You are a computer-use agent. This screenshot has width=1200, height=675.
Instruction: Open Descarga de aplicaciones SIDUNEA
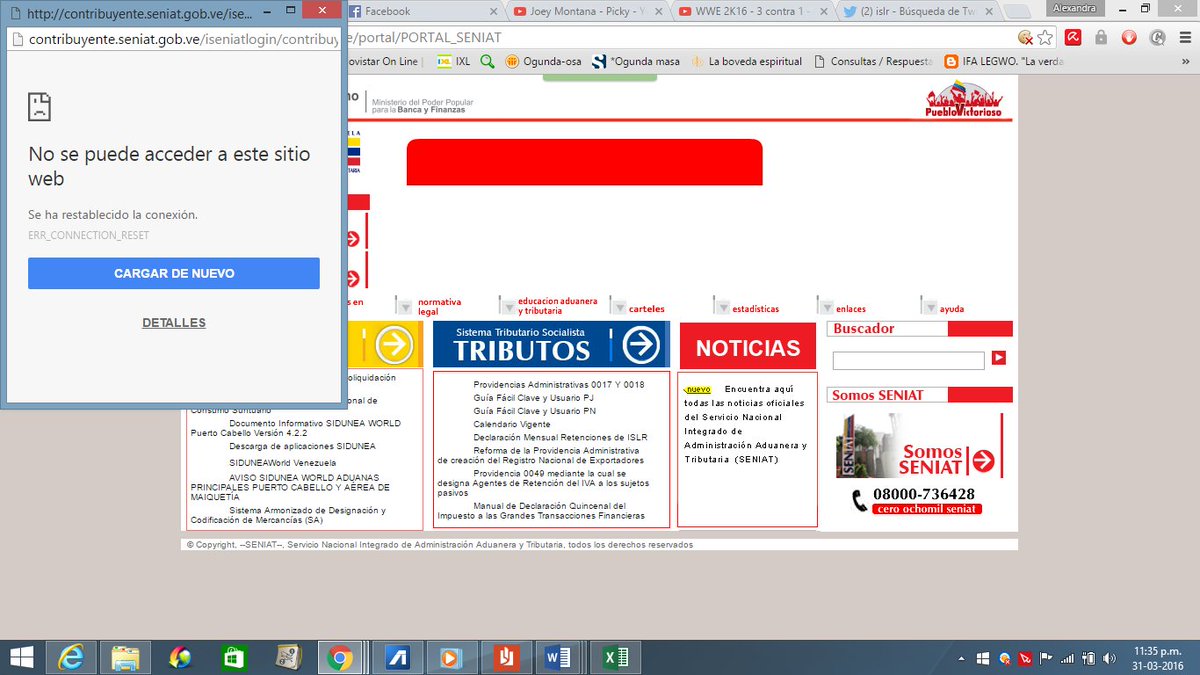pyautogui.click(x=303, y=446)
